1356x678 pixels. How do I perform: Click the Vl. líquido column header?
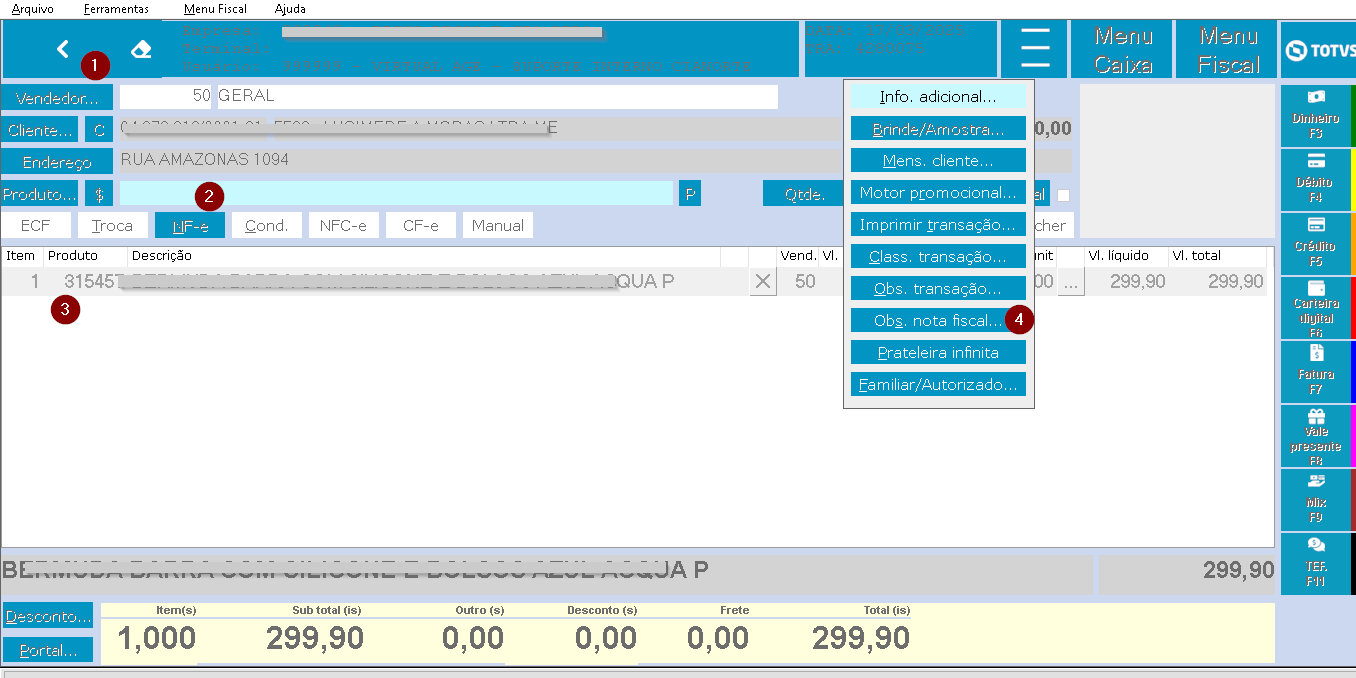(1125, 256)
